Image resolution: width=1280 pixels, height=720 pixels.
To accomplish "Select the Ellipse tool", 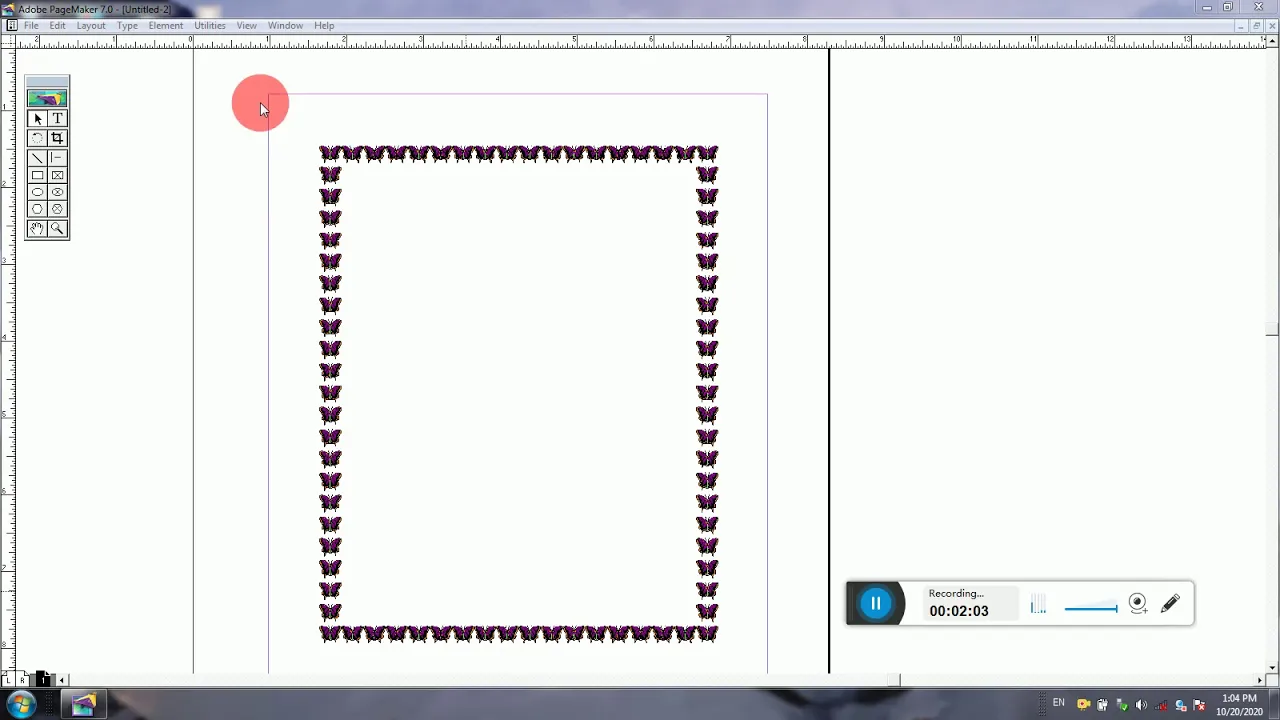I will click(x=38, y=192).
